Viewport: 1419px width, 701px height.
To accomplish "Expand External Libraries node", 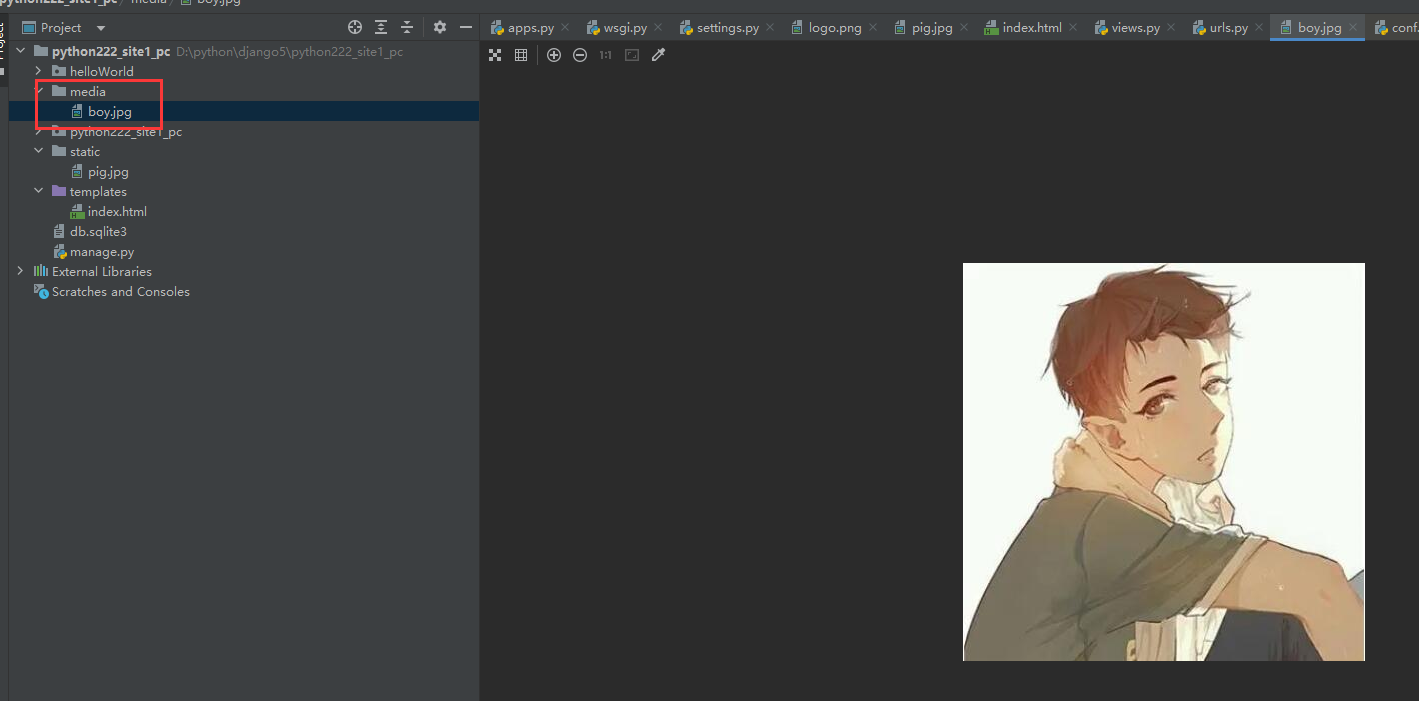I will (x=20, y=271).
